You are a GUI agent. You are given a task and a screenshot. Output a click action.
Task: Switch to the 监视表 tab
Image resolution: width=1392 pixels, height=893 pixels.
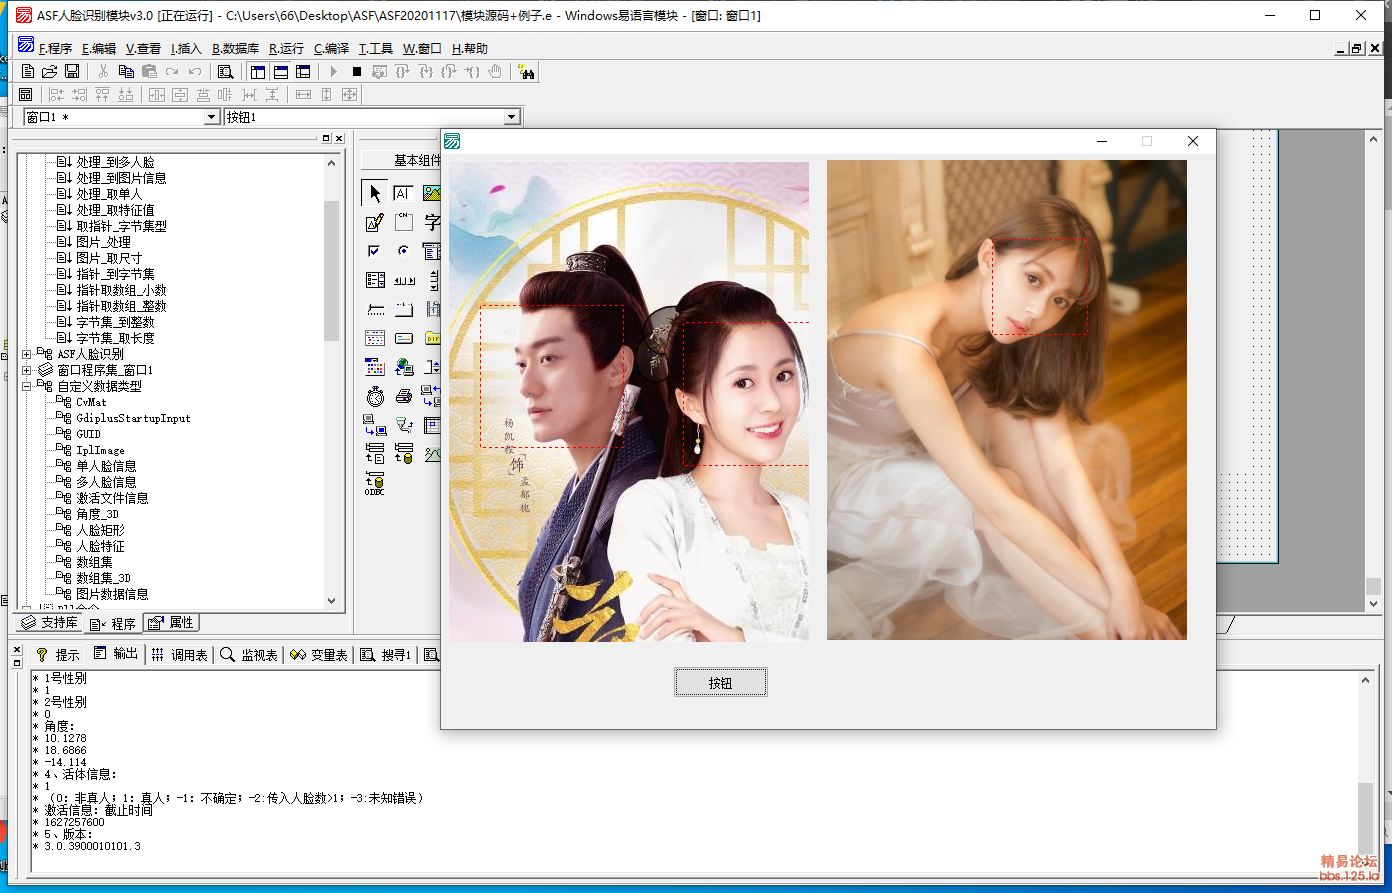click(249, 655)
